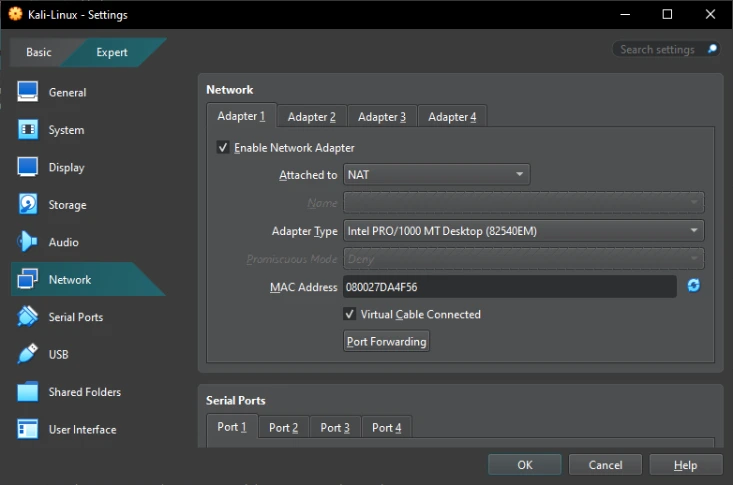Viewport: 733px width, 485px height.
Task: Click the search magnifier icon
Action: pos(712,49)
